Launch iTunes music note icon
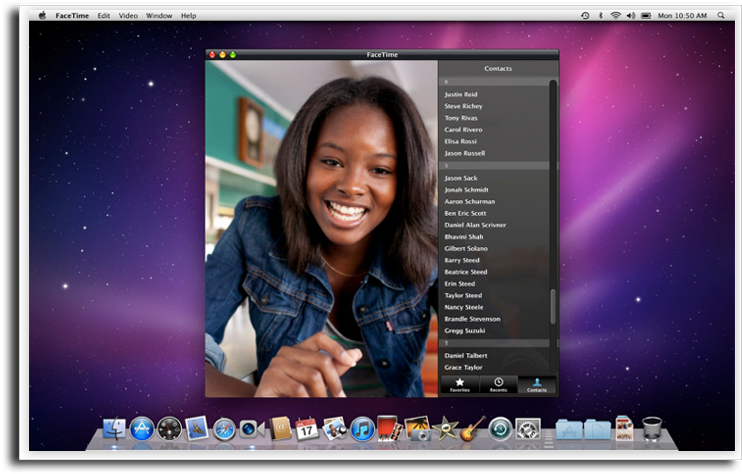742x474 pixels. 362,429
